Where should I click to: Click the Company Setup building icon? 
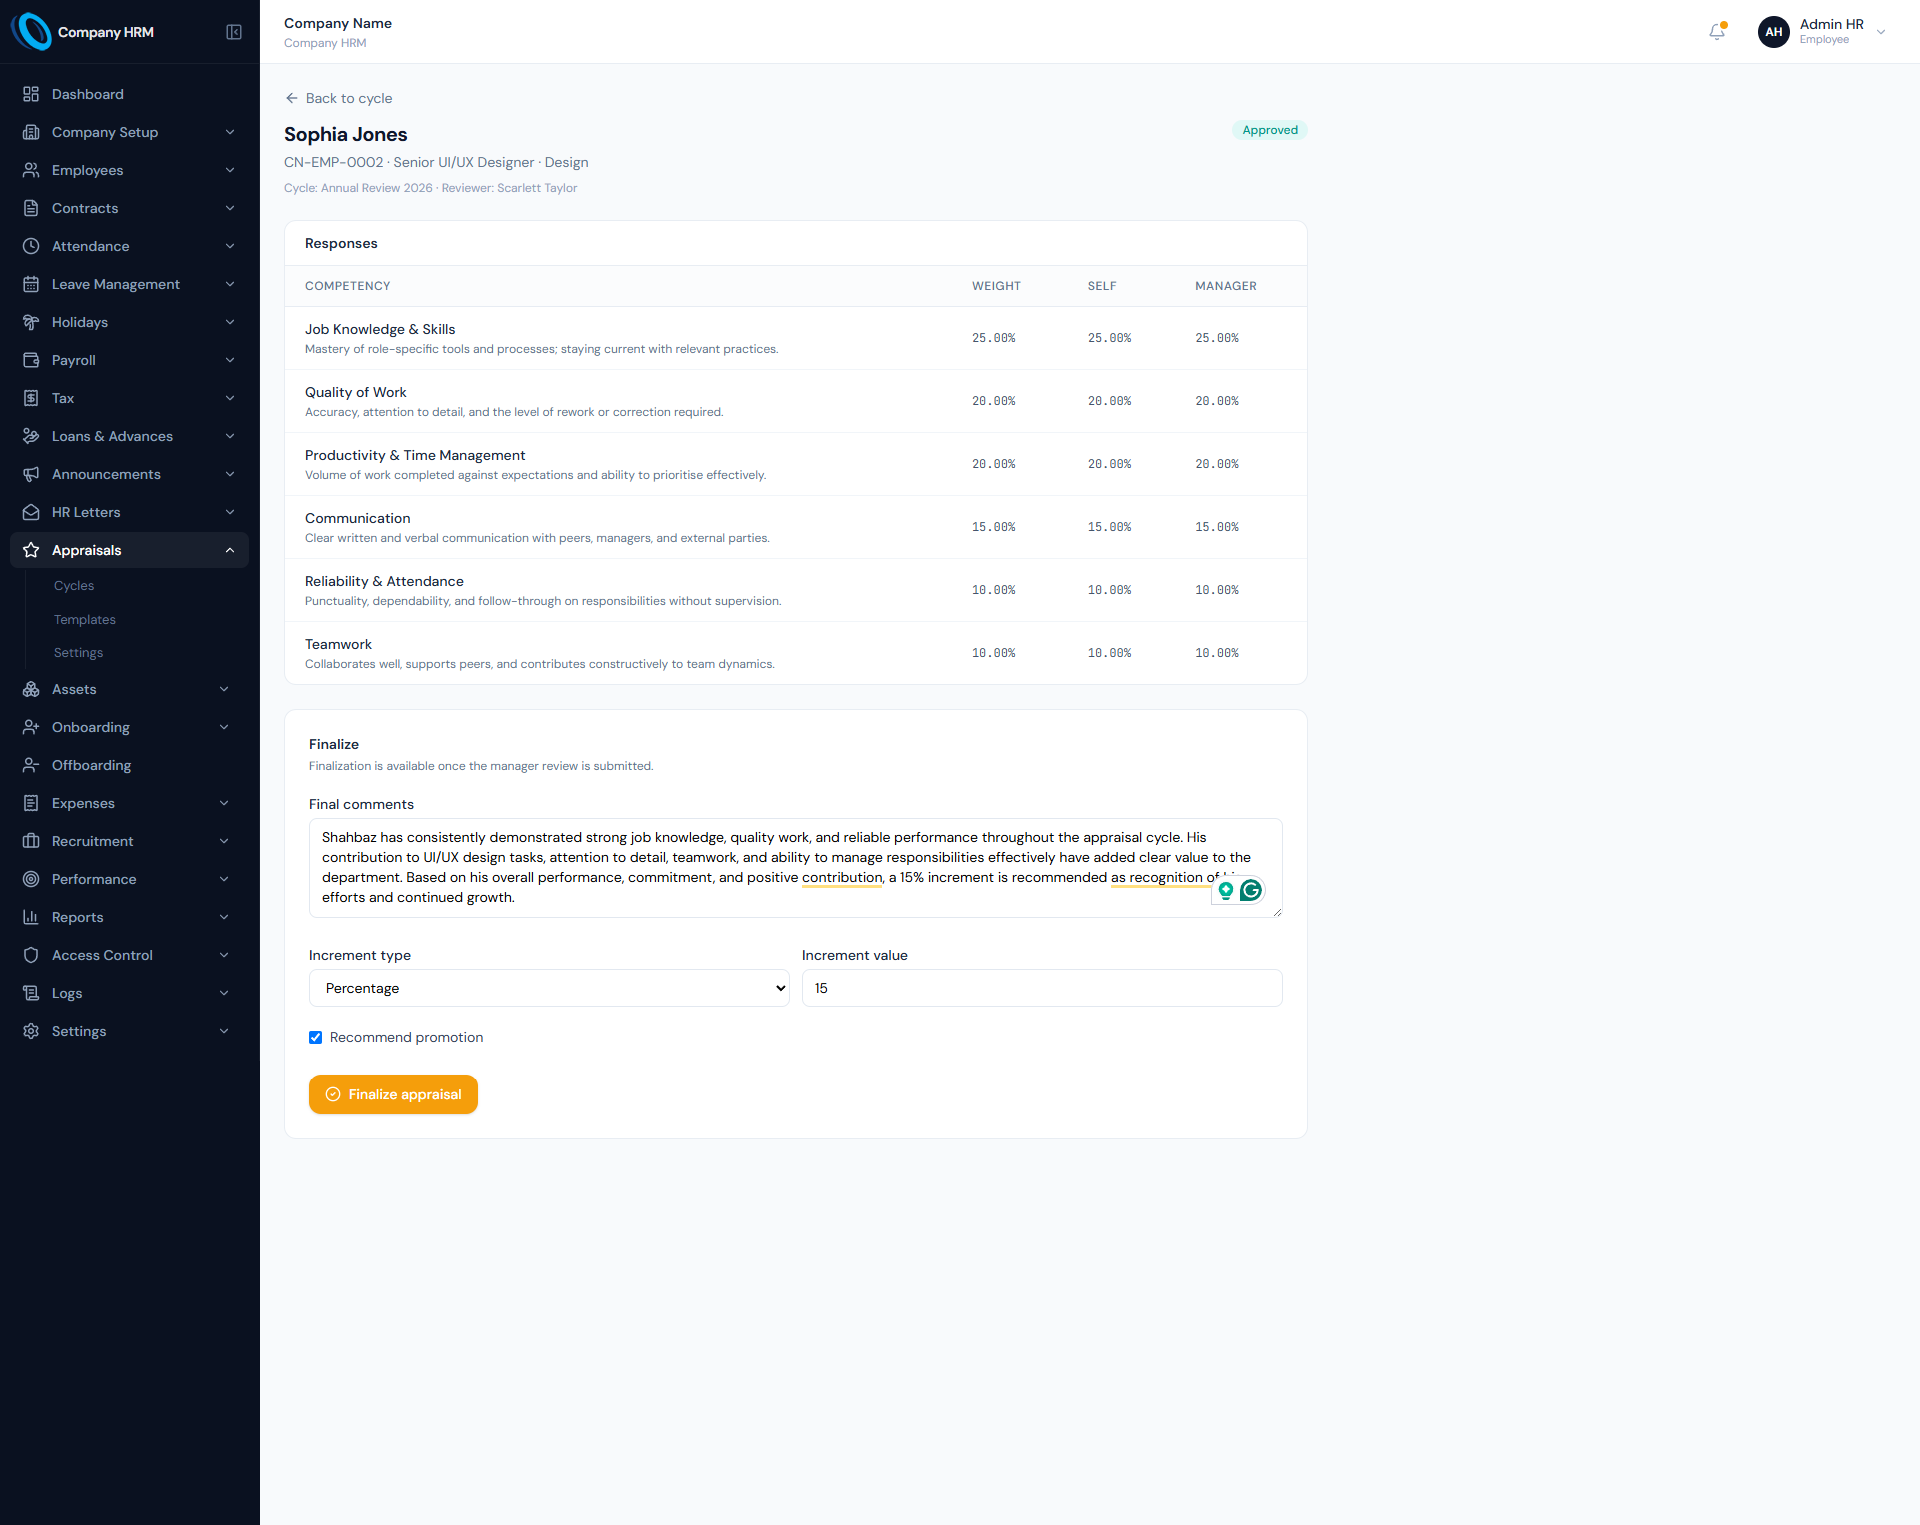click(x=31, y=132)
